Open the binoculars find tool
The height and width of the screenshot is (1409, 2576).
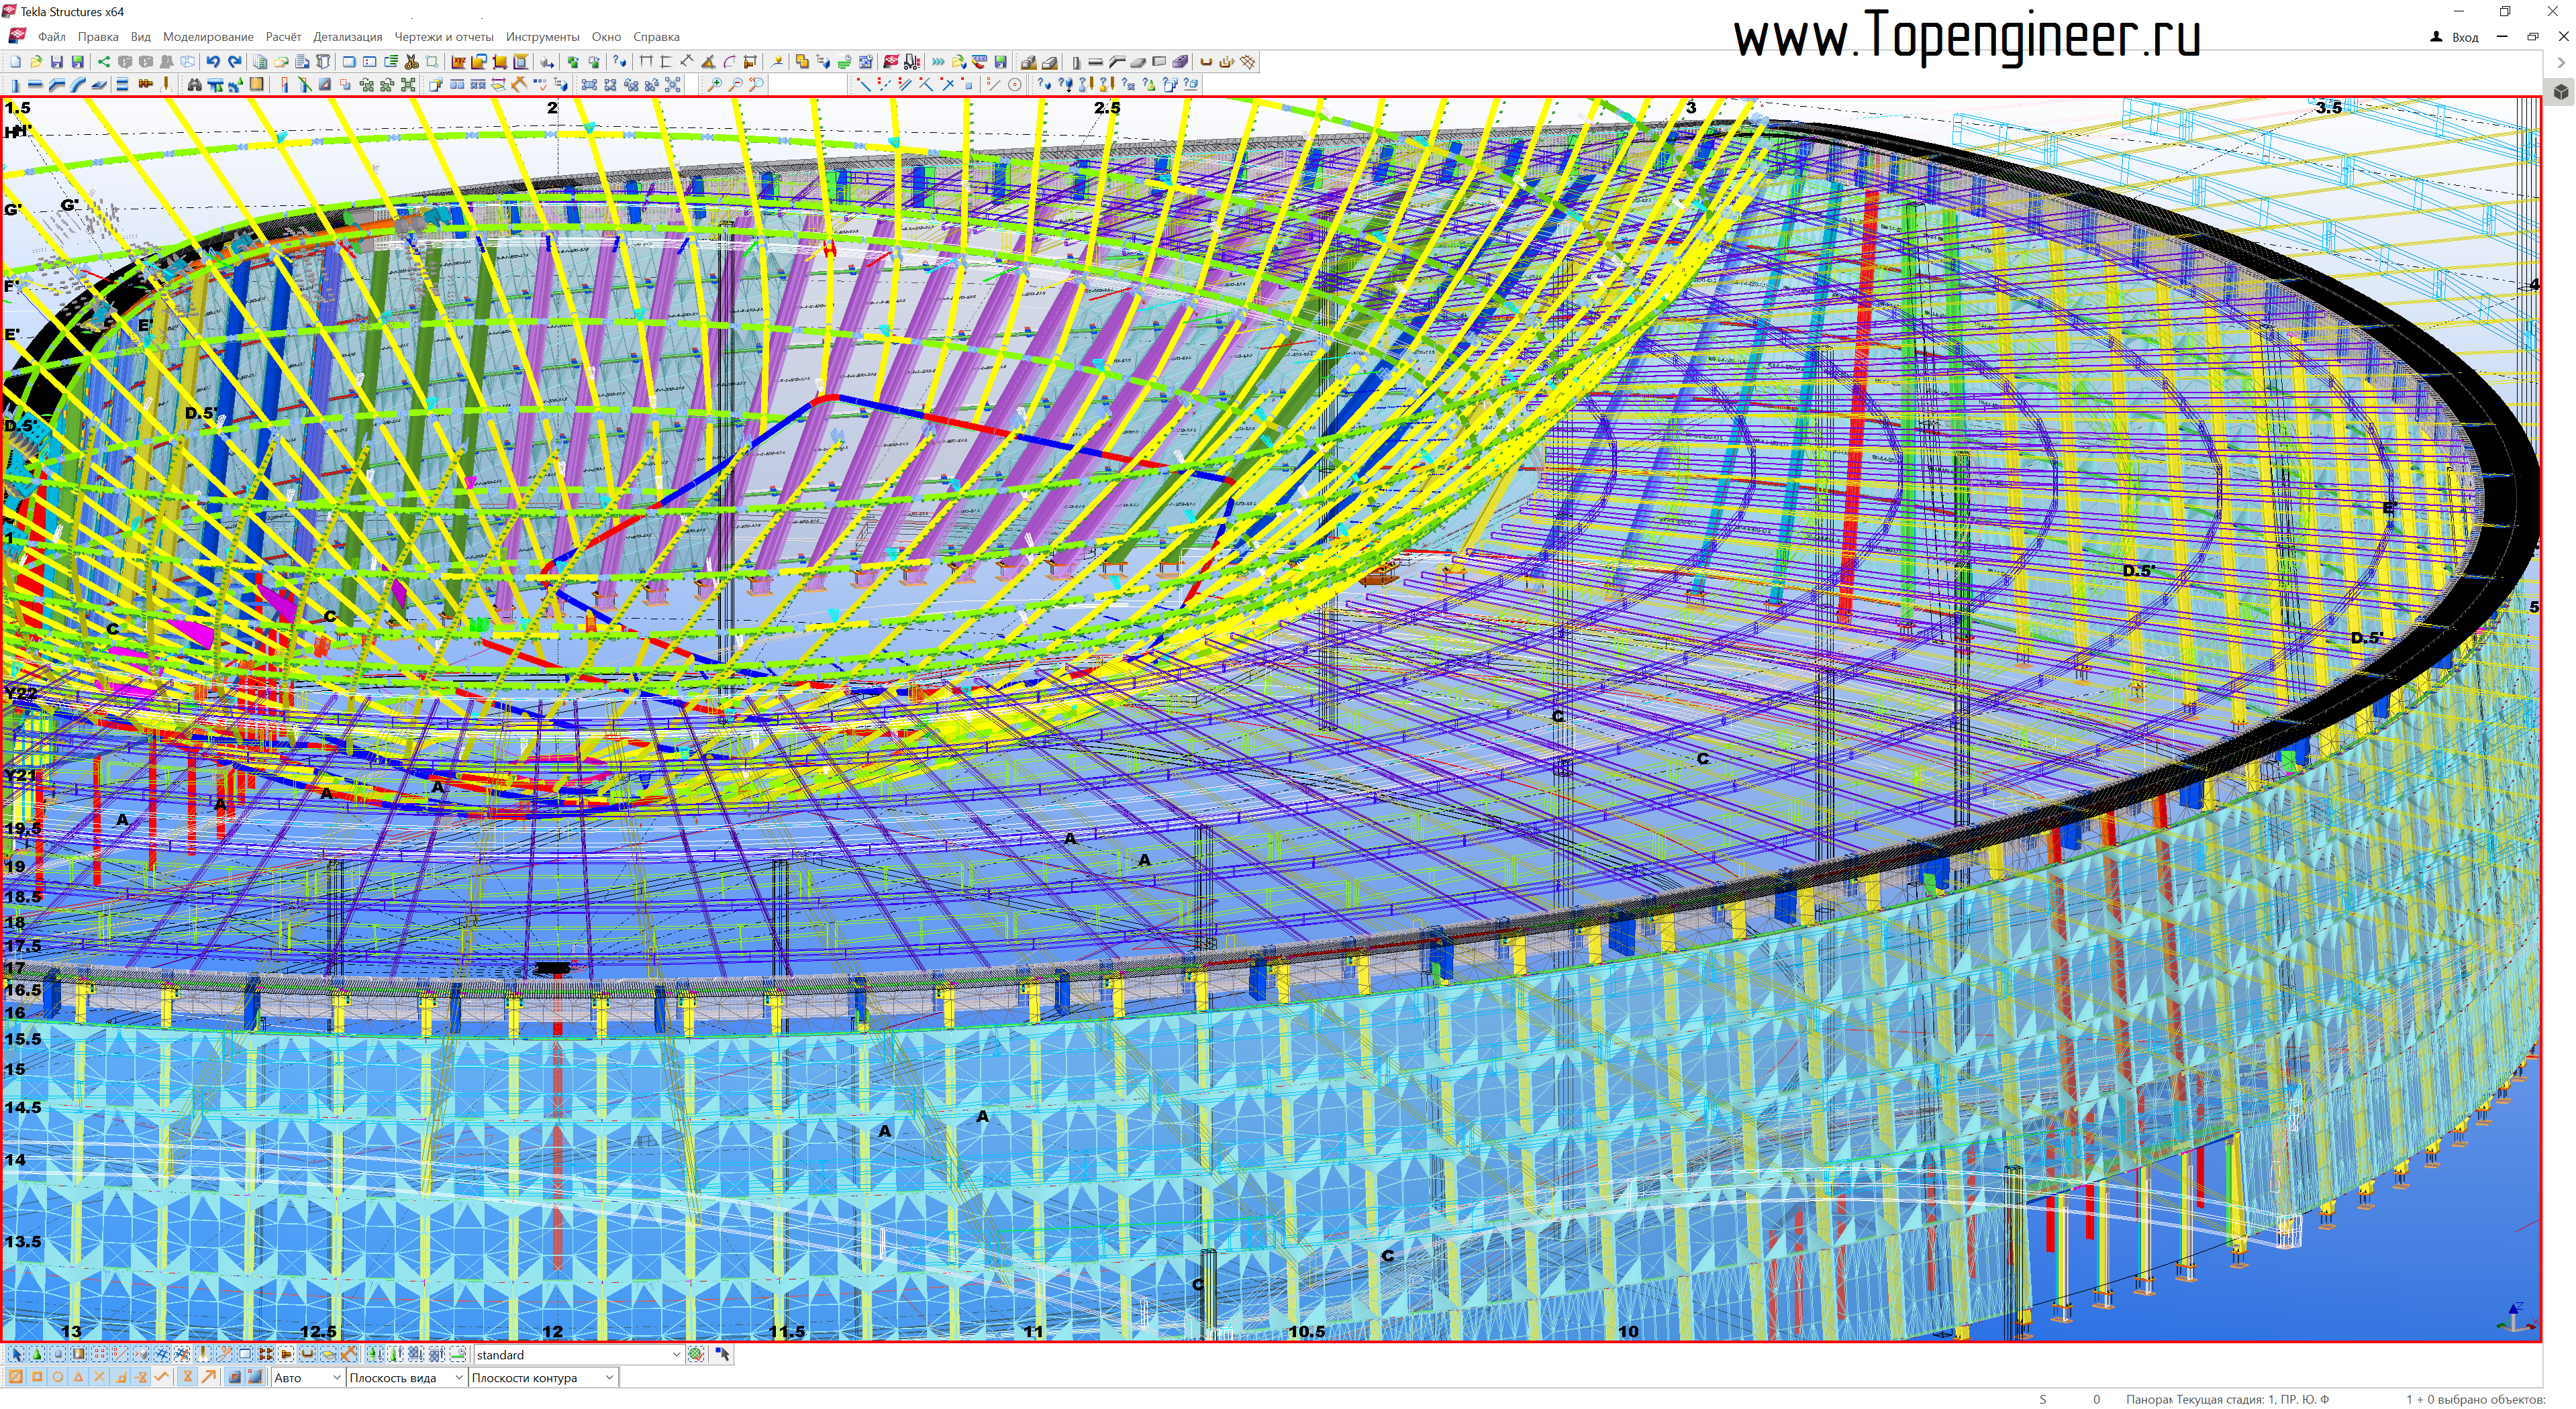pyautogui.click(x=194, y=85)
